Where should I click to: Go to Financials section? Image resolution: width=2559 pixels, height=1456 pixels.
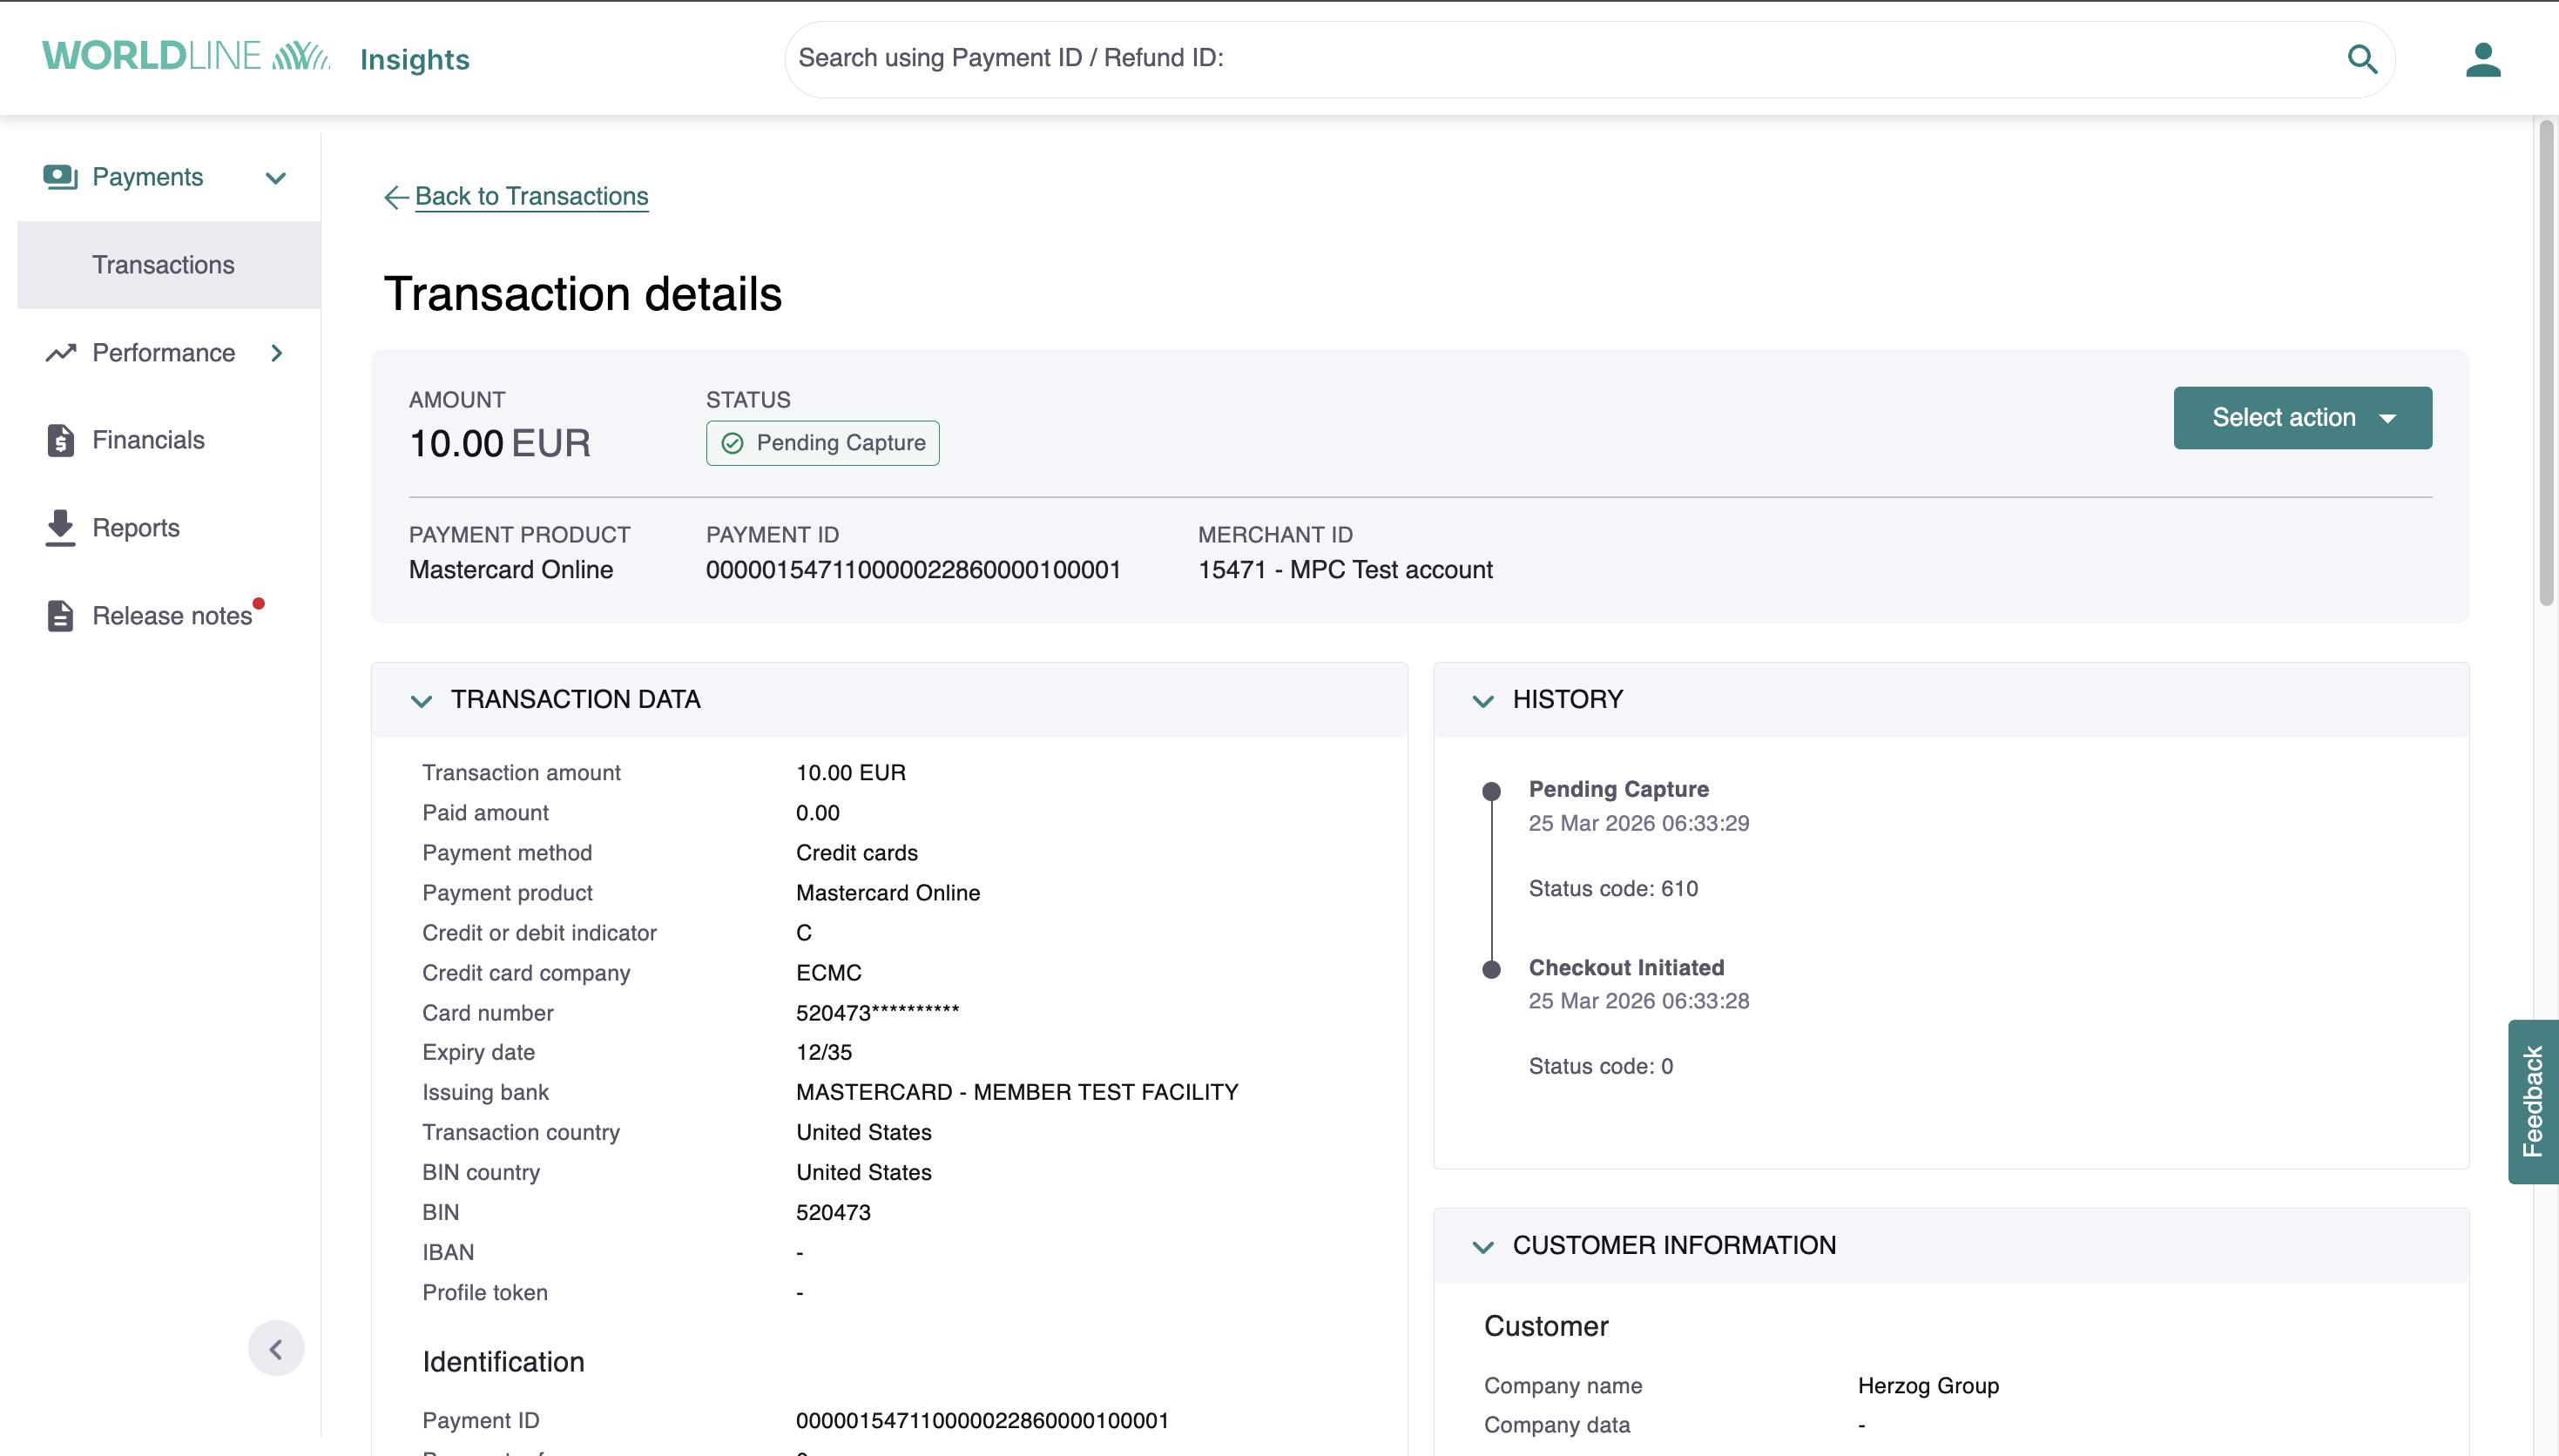[148, 440]
